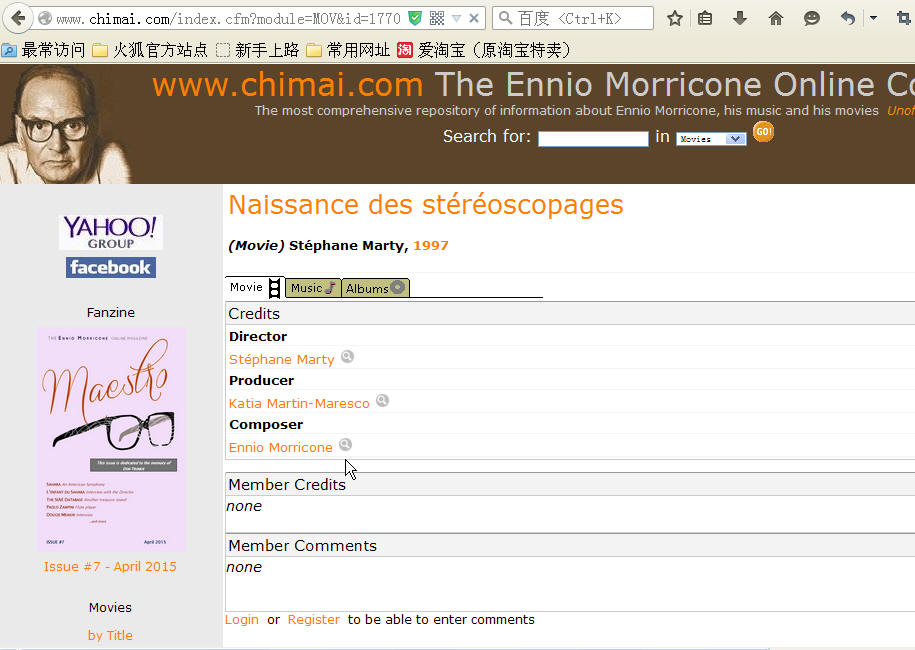Expand the address bar history dropdown arrow
The width and height of the screenshot is (915, 650).
[457, 19]
